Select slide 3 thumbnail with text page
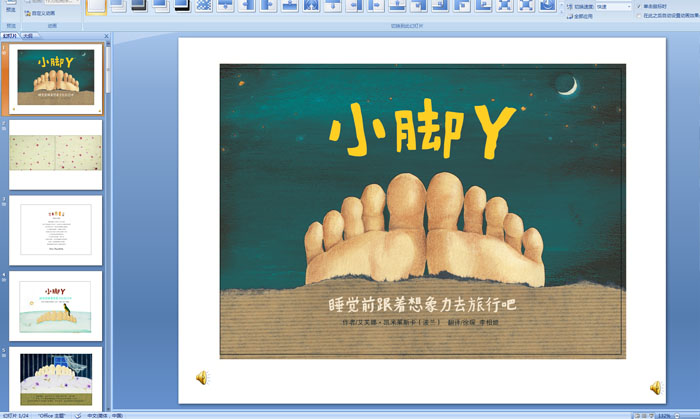 [x=56, y=230]
